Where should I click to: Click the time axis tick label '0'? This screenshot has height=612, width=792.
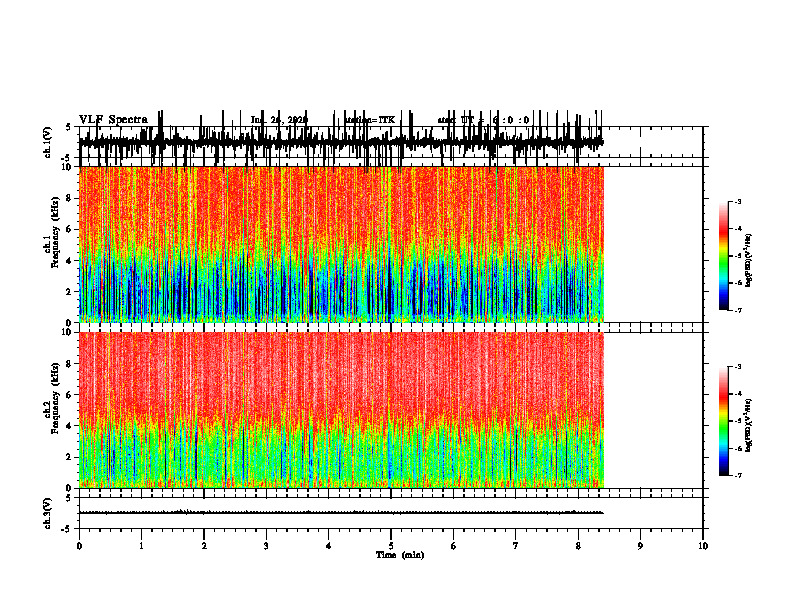click(79, 546)
